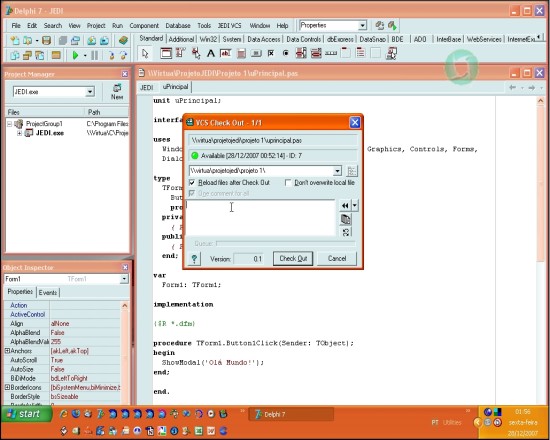Viewport: 550px width, 440px height.
Task: Switch to the JEDI editor tab
Action: tap(147, 87)
